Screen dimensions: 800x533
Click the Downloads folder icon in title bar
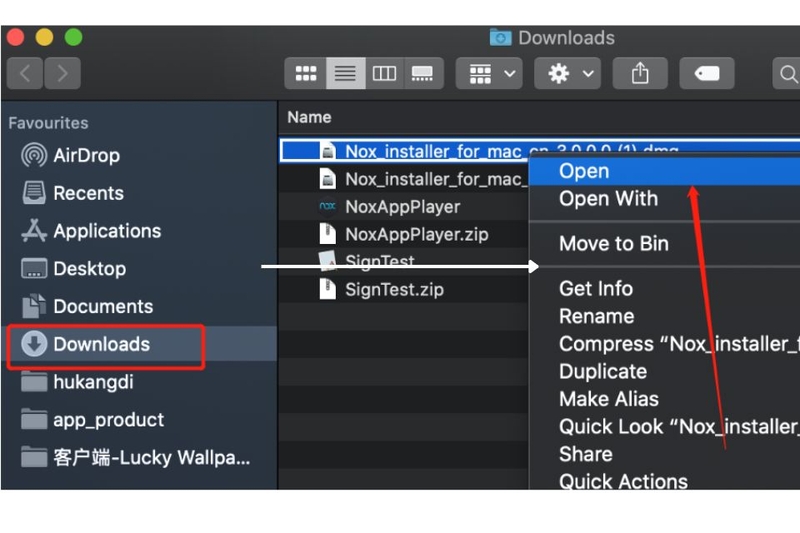click(501, 37)
